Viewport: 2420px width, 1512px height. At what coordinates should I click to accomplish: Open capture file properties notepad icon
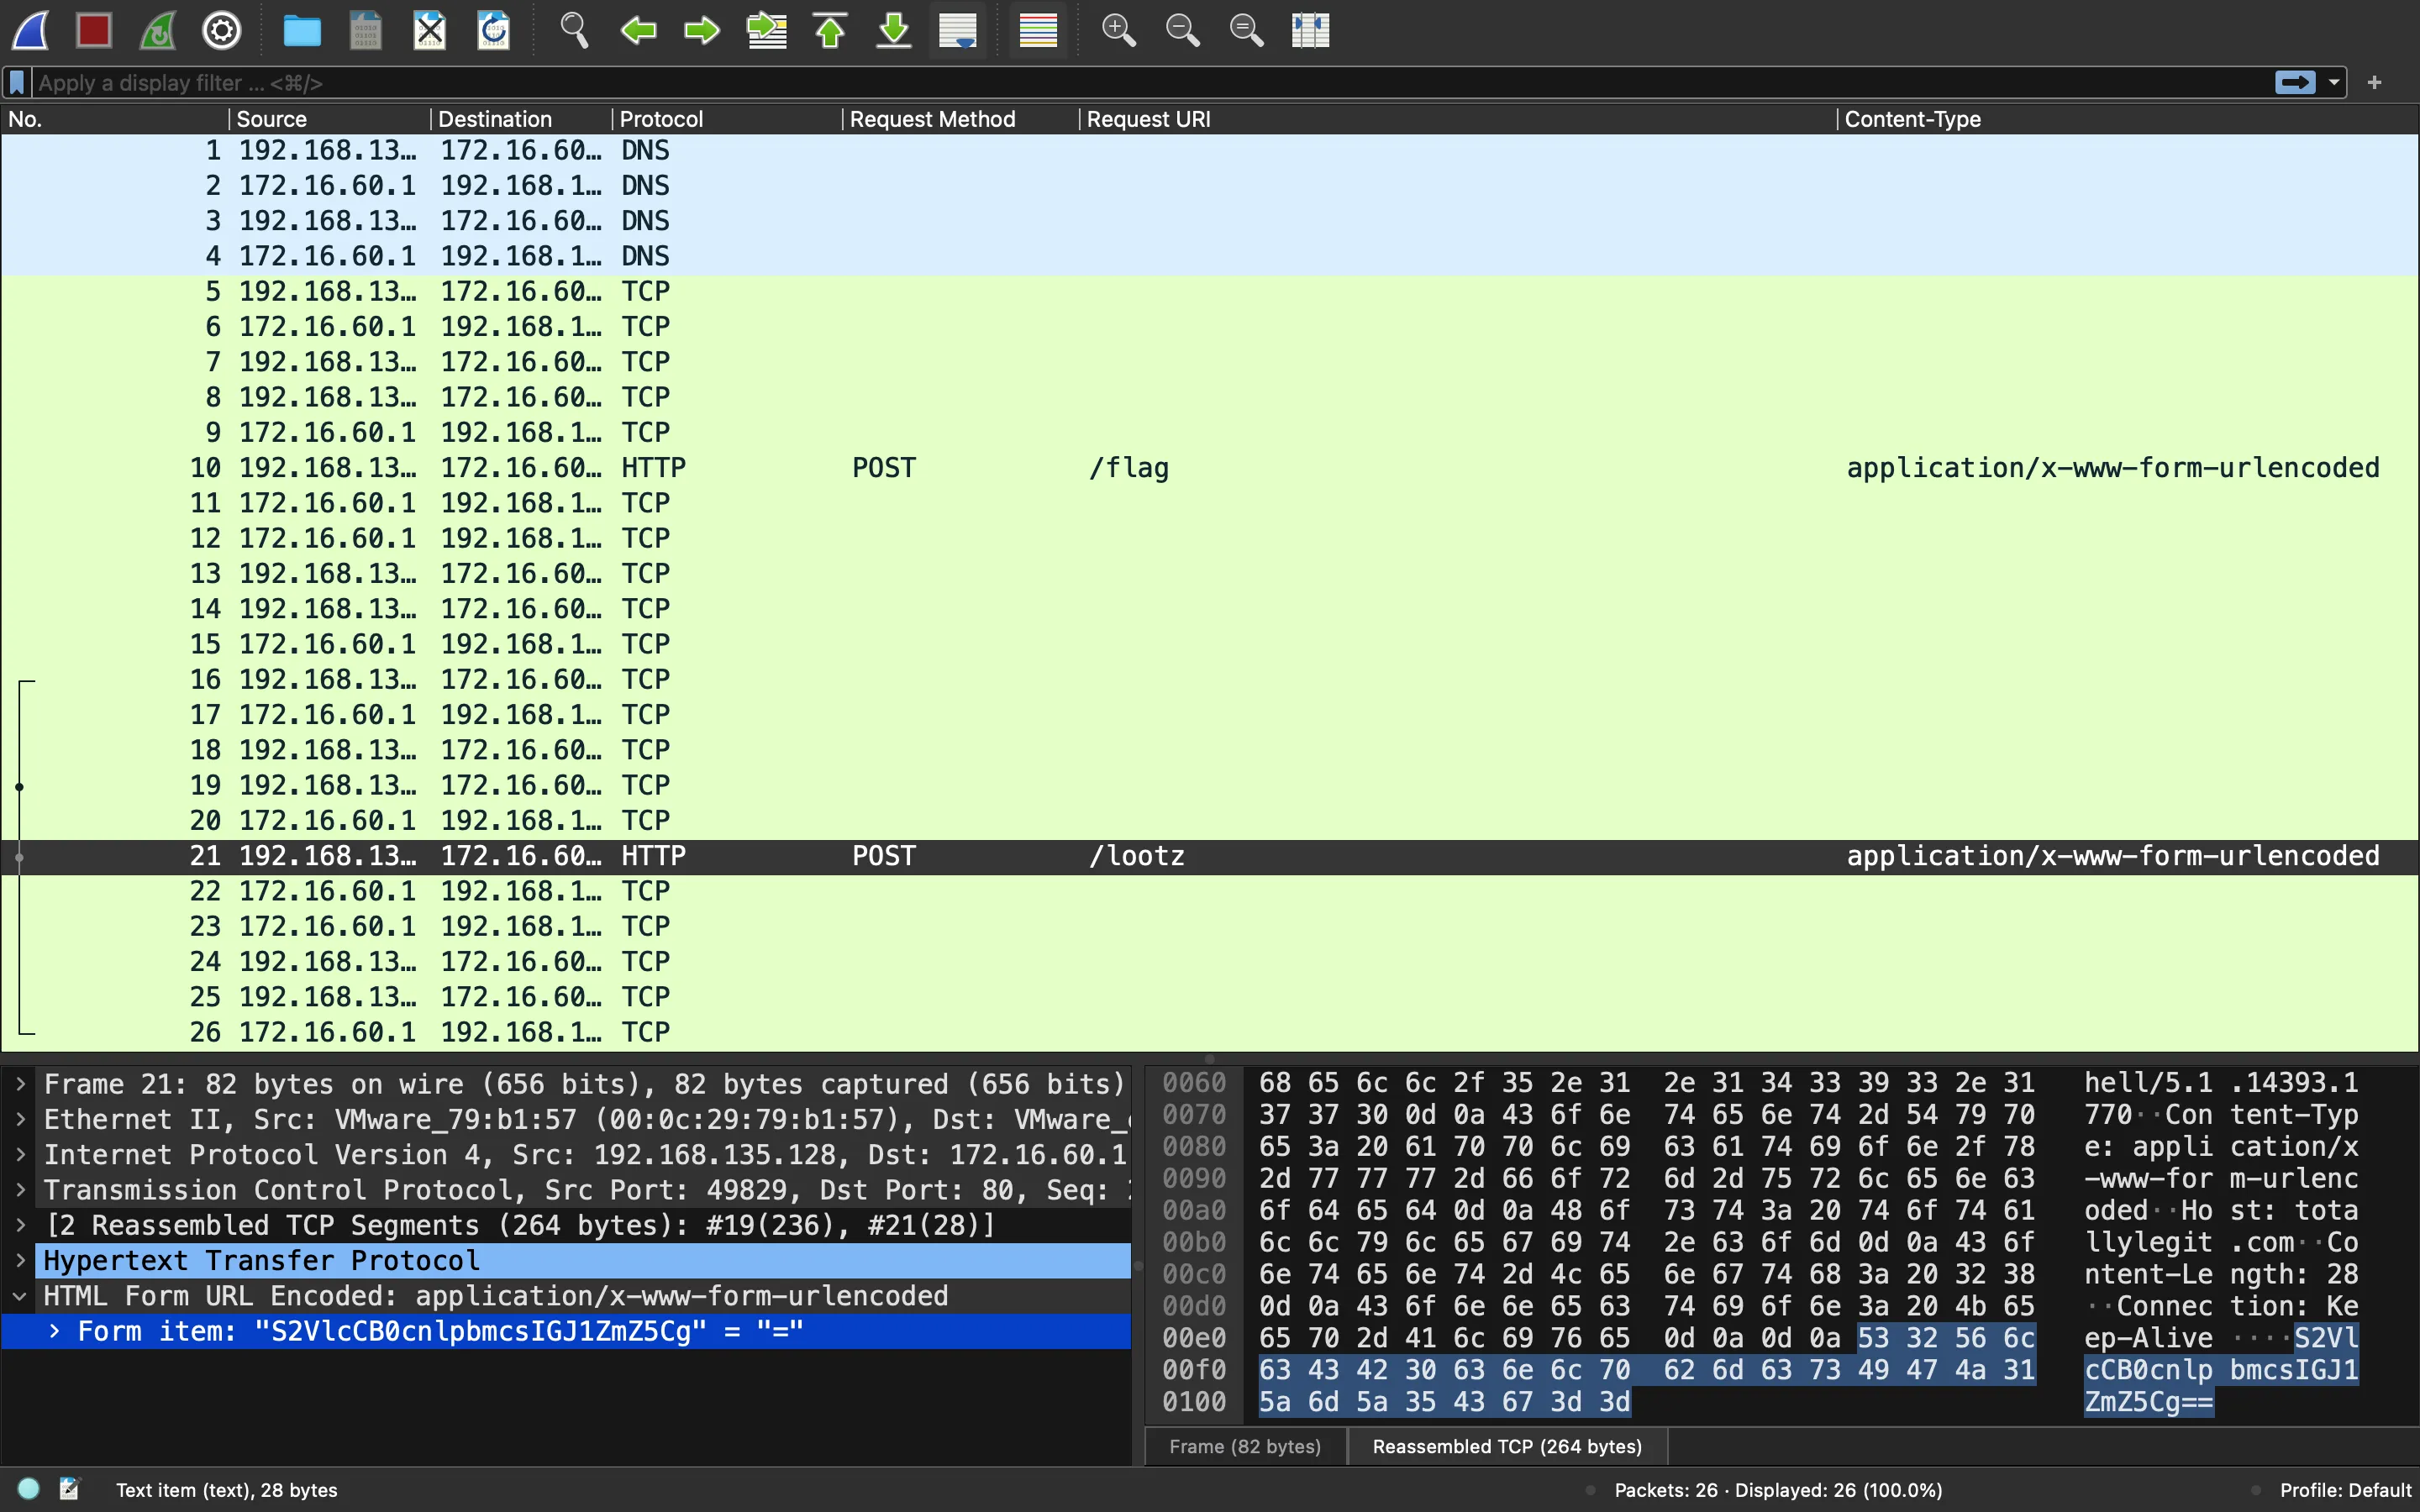pos(69,1489)
